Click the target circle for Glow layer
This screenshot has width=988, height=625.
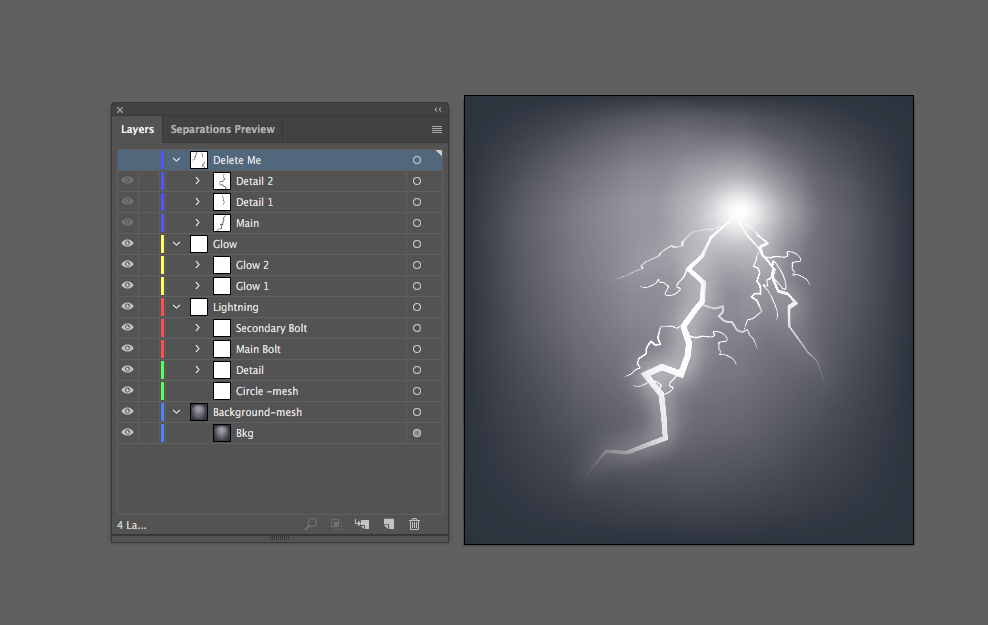417,244
